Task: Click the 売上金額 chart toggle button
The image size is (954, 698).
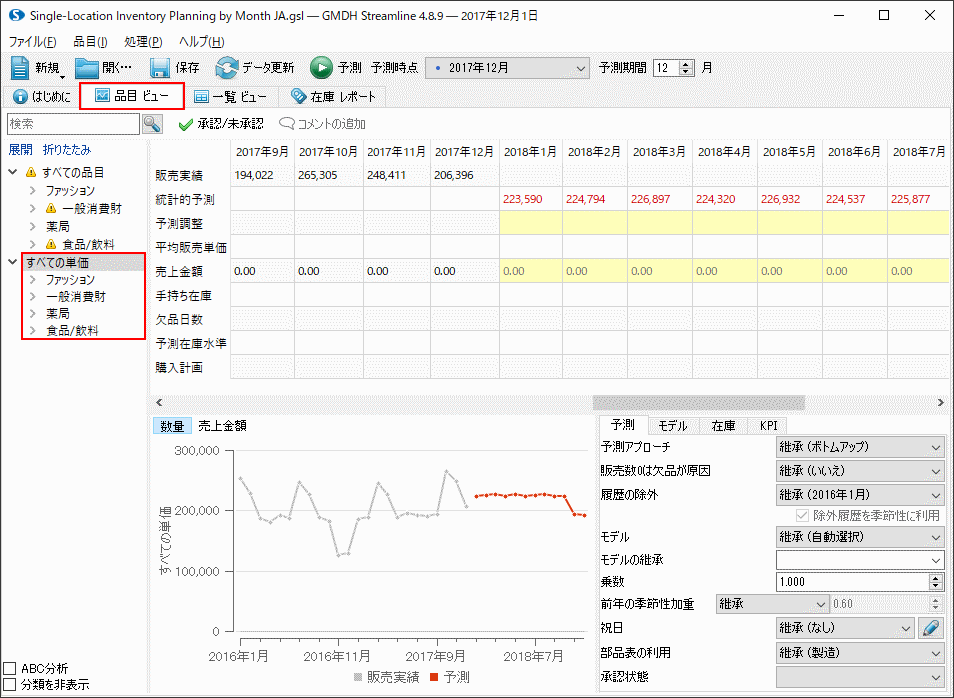Action: [222, 425]
